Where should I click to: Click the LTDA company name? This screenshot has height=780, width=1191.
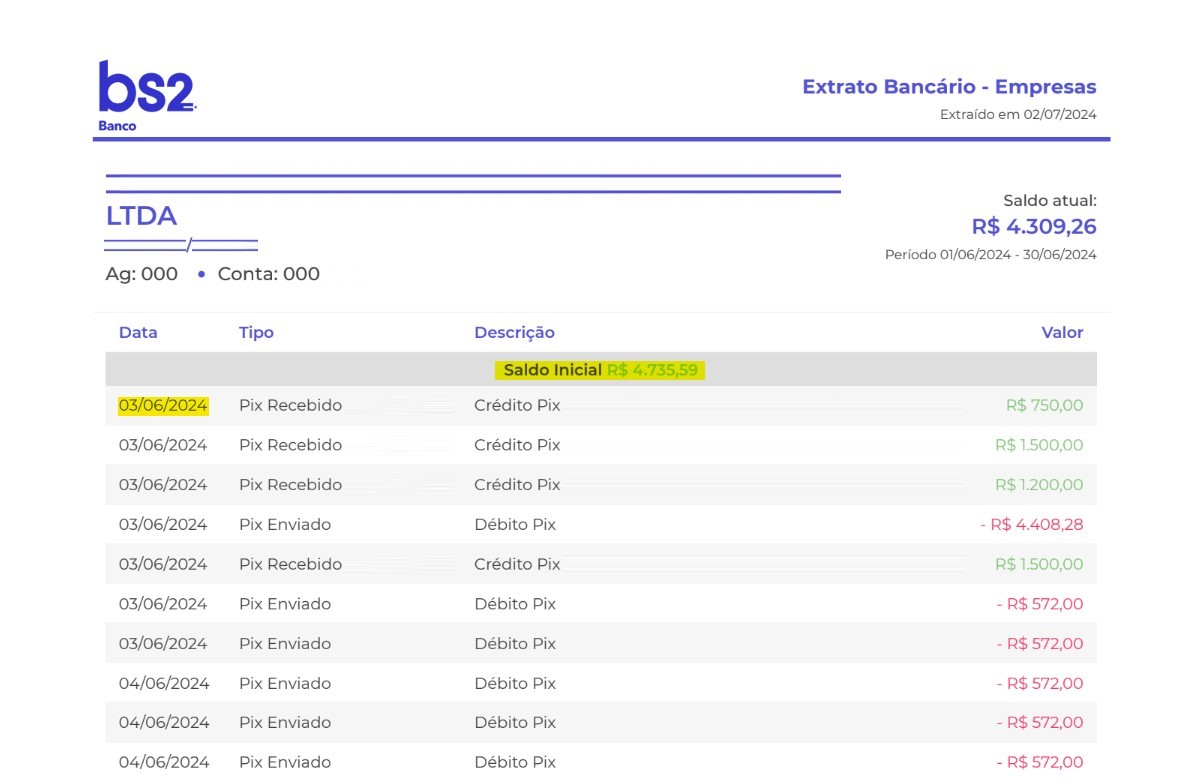[x=141, y=215]
